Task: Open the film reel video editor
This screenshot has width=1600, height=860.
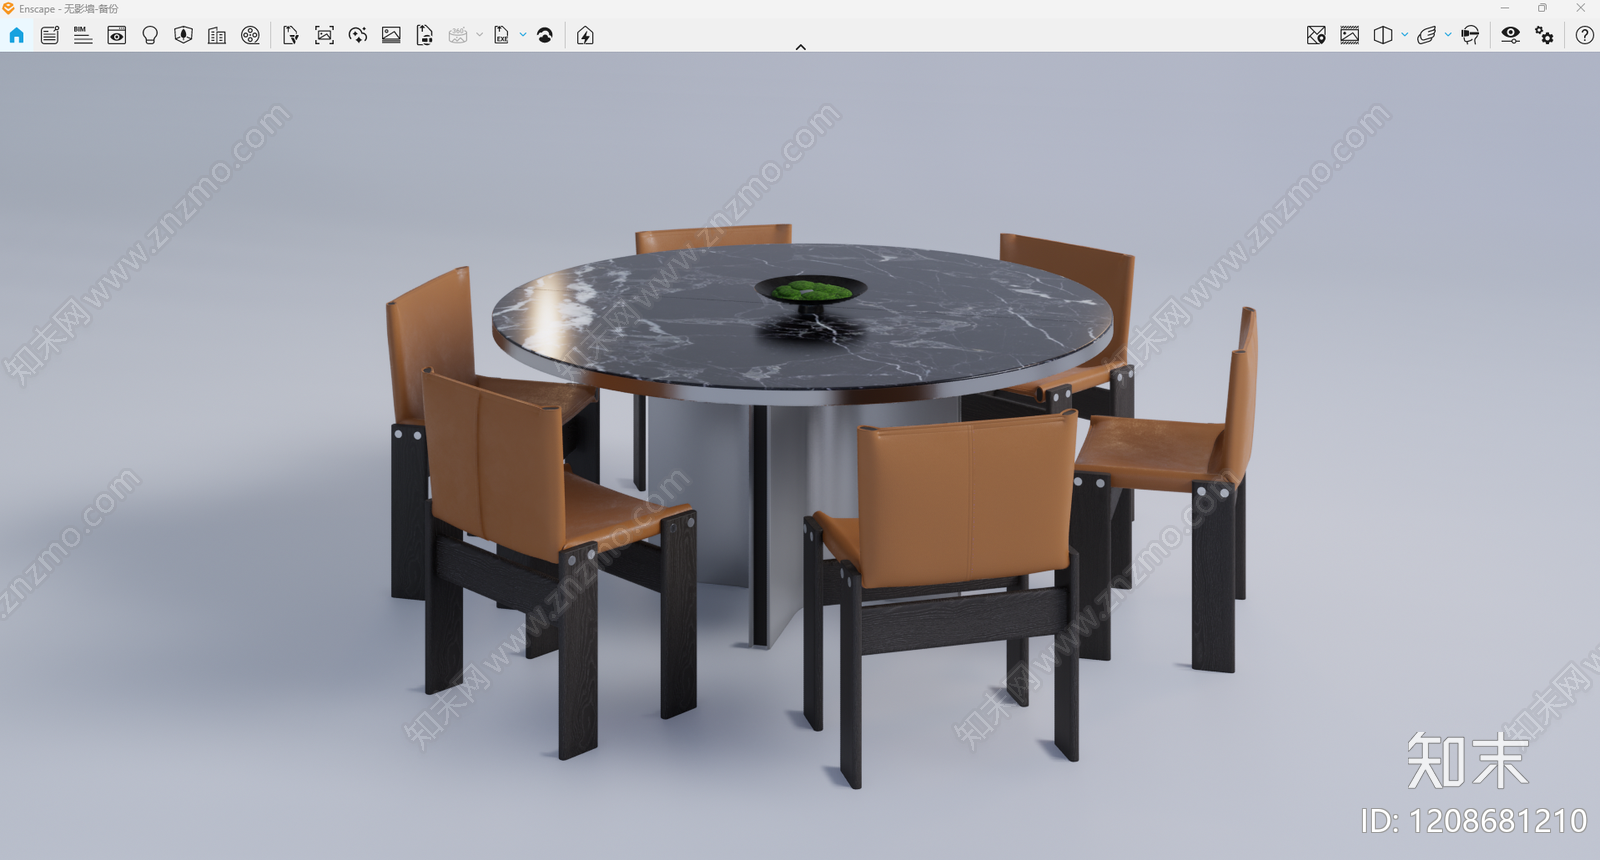Action: tap(250, 35)
